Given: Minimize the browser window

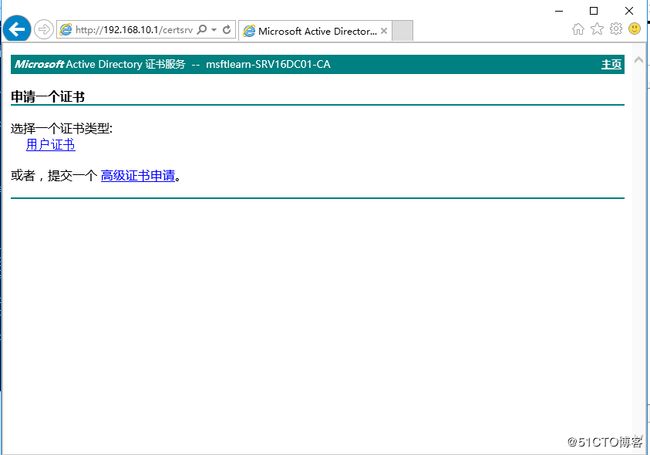Looking at the screenshot, I should tap(559, 11).
